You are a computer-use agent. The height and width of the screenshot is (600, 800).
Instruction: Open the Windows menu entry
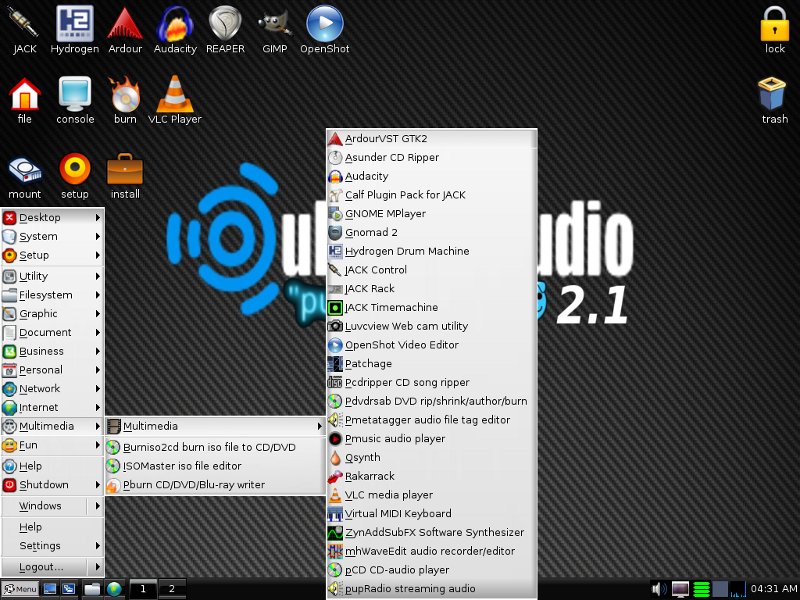click(53, 506)
